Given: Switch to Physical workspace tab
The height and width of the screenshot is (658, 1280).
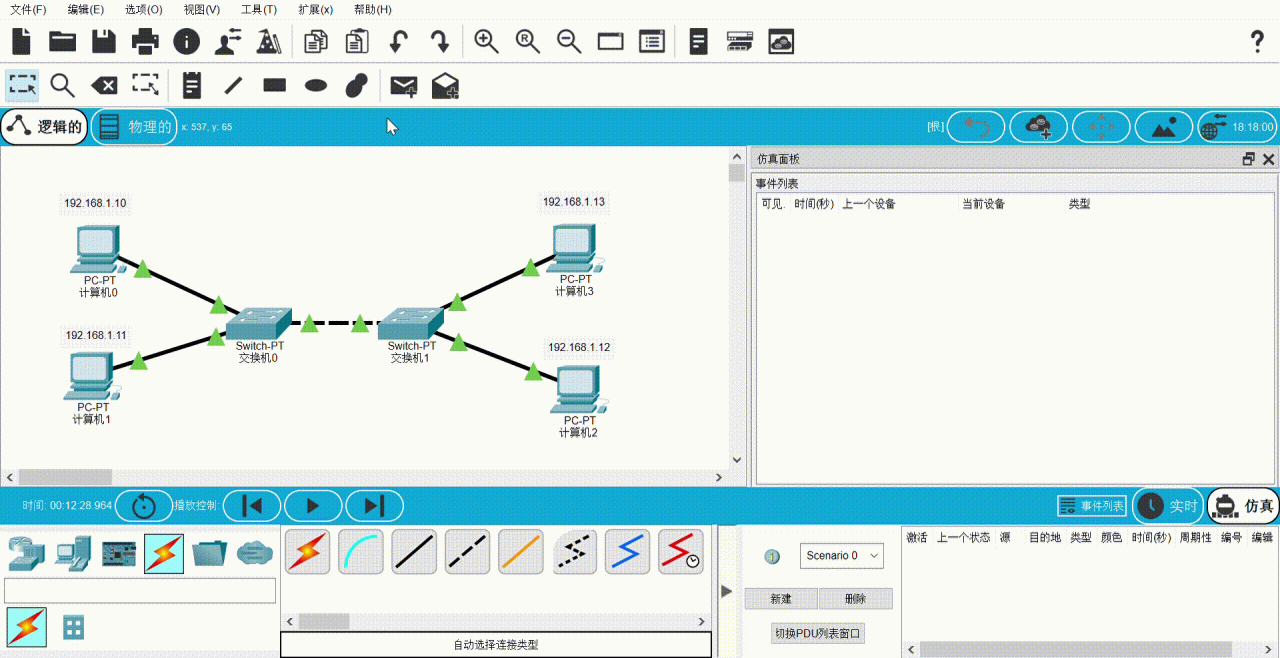Looking at the screenshot, I should click(135, 127).
